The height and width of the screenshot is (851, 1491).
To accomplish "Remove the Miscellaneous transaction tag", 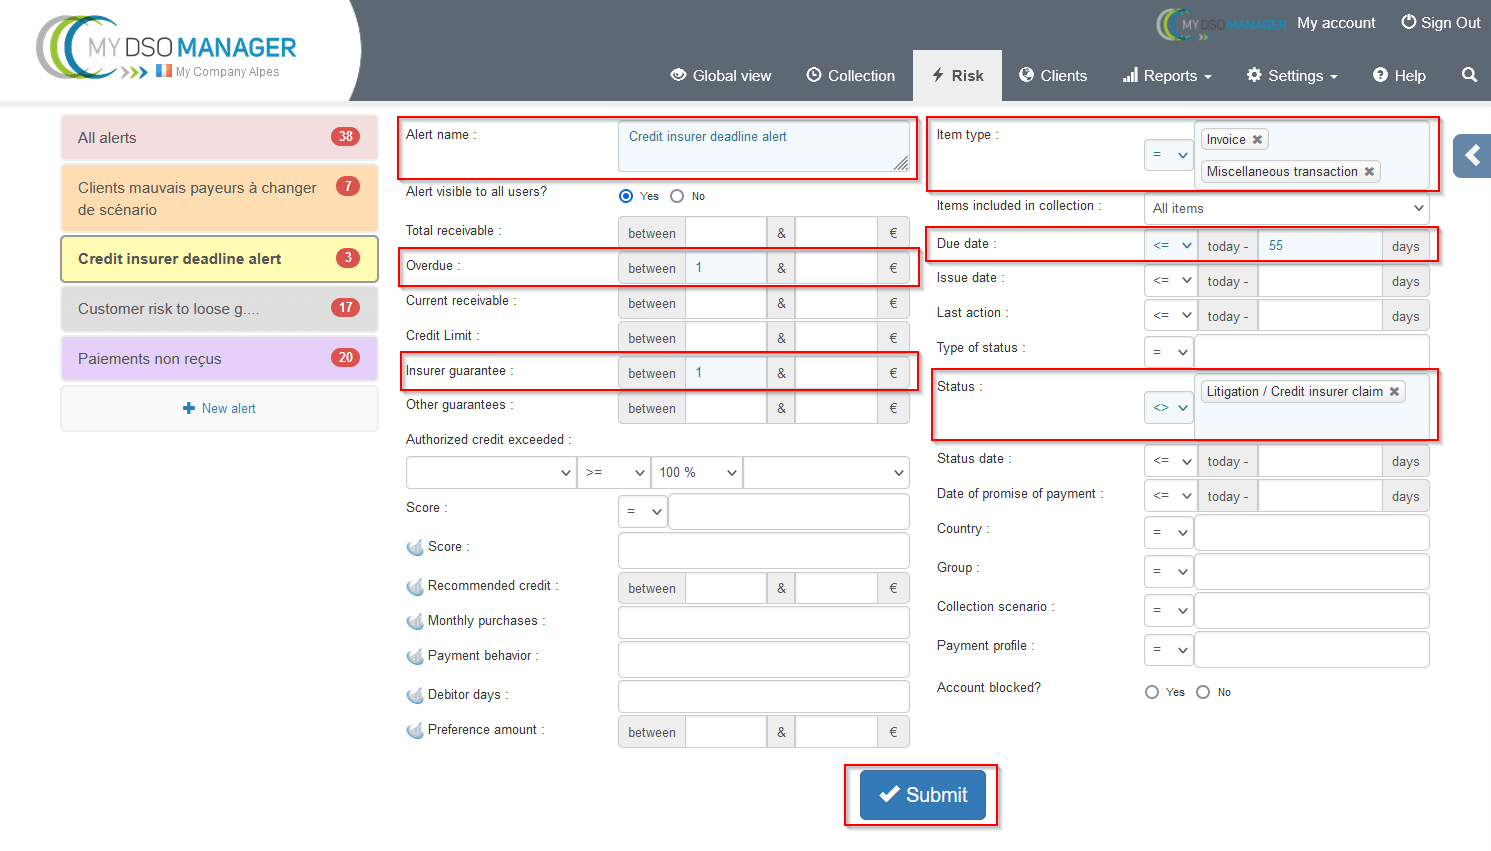I will [x=1369, y=172].
